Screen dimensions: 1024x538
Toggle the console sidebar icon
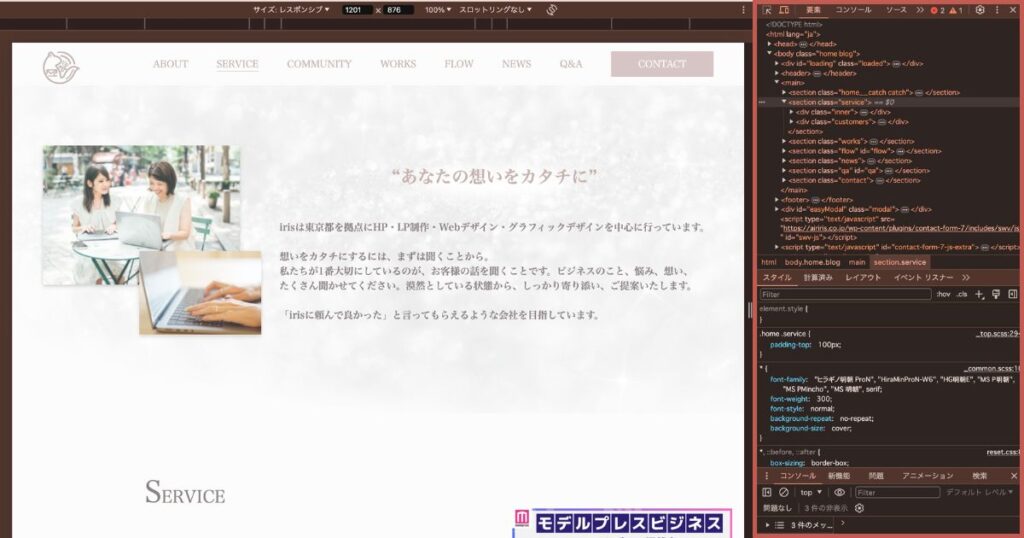point(767,492)
